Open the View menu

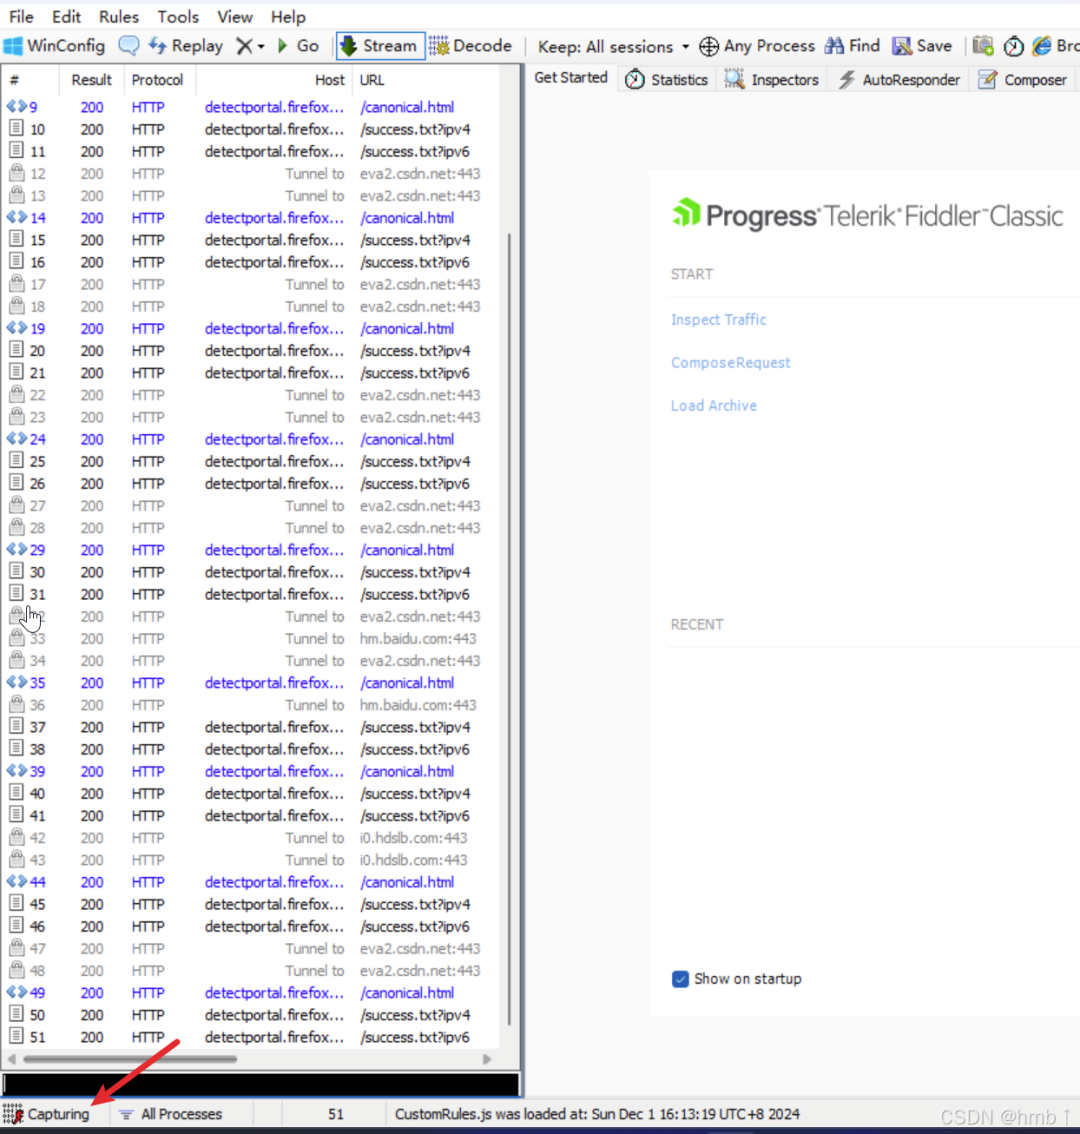[235, 17]
